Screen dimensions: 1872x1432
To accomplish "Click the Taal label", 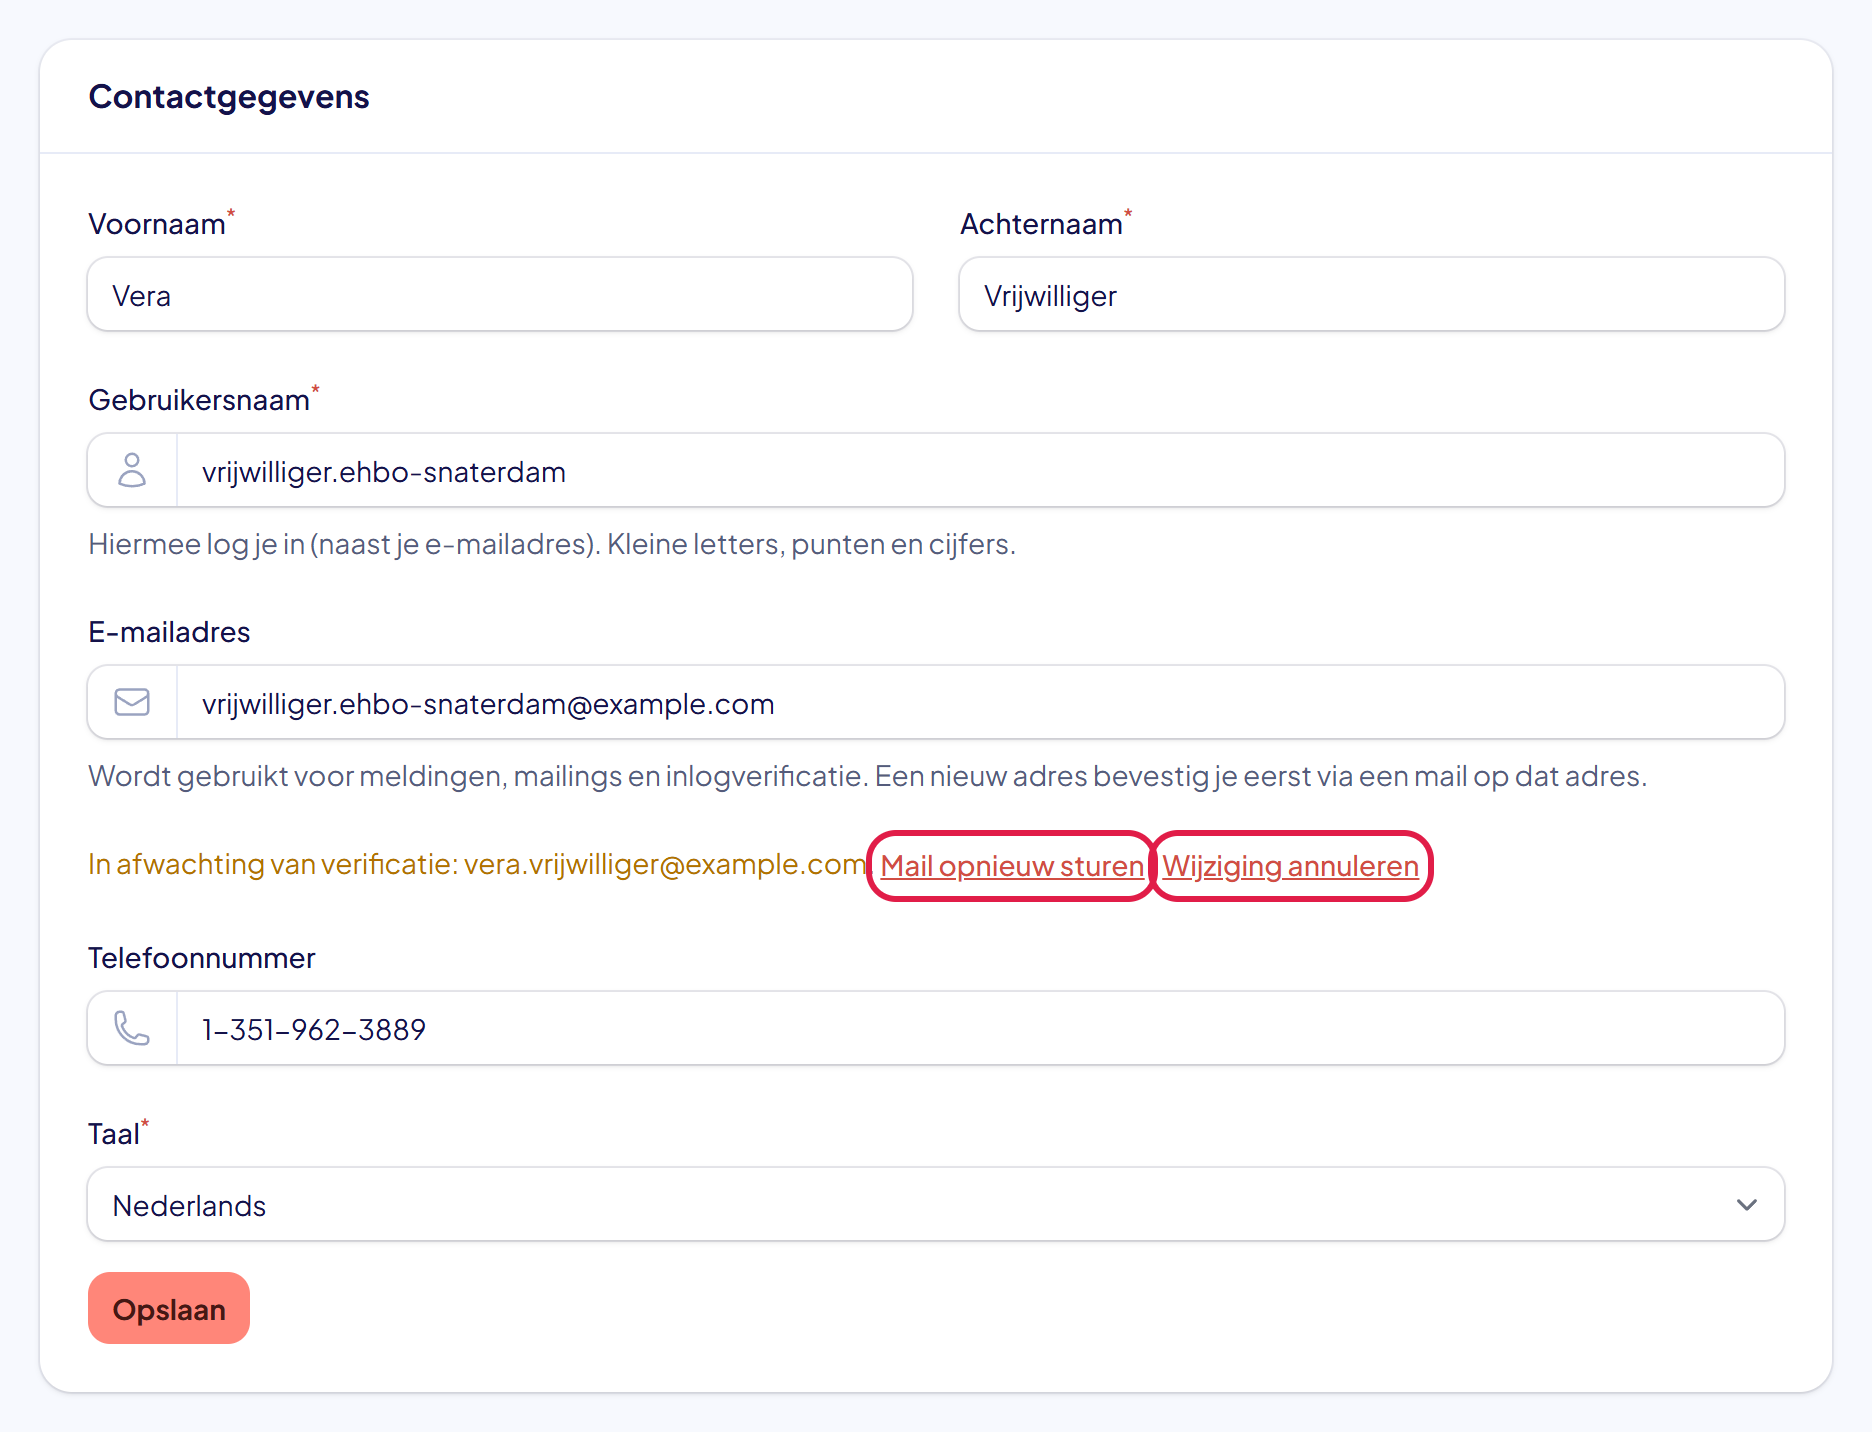I will point(114,1134).
